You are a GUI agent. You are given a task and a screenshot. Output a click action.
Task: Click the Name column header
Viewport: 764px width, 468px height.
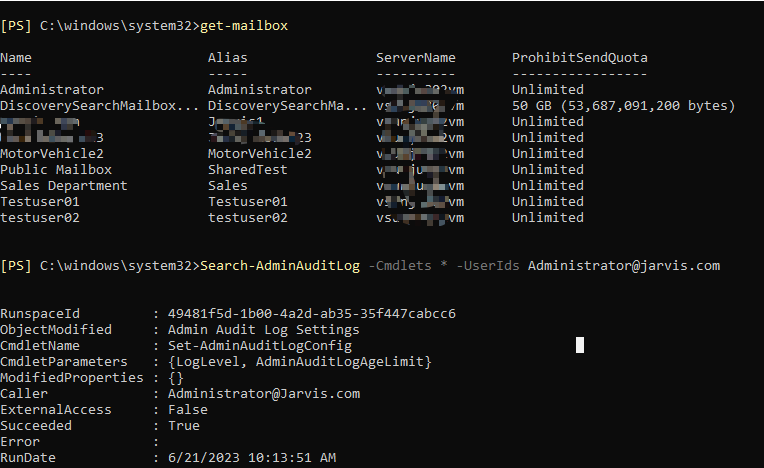click(16, 57)
